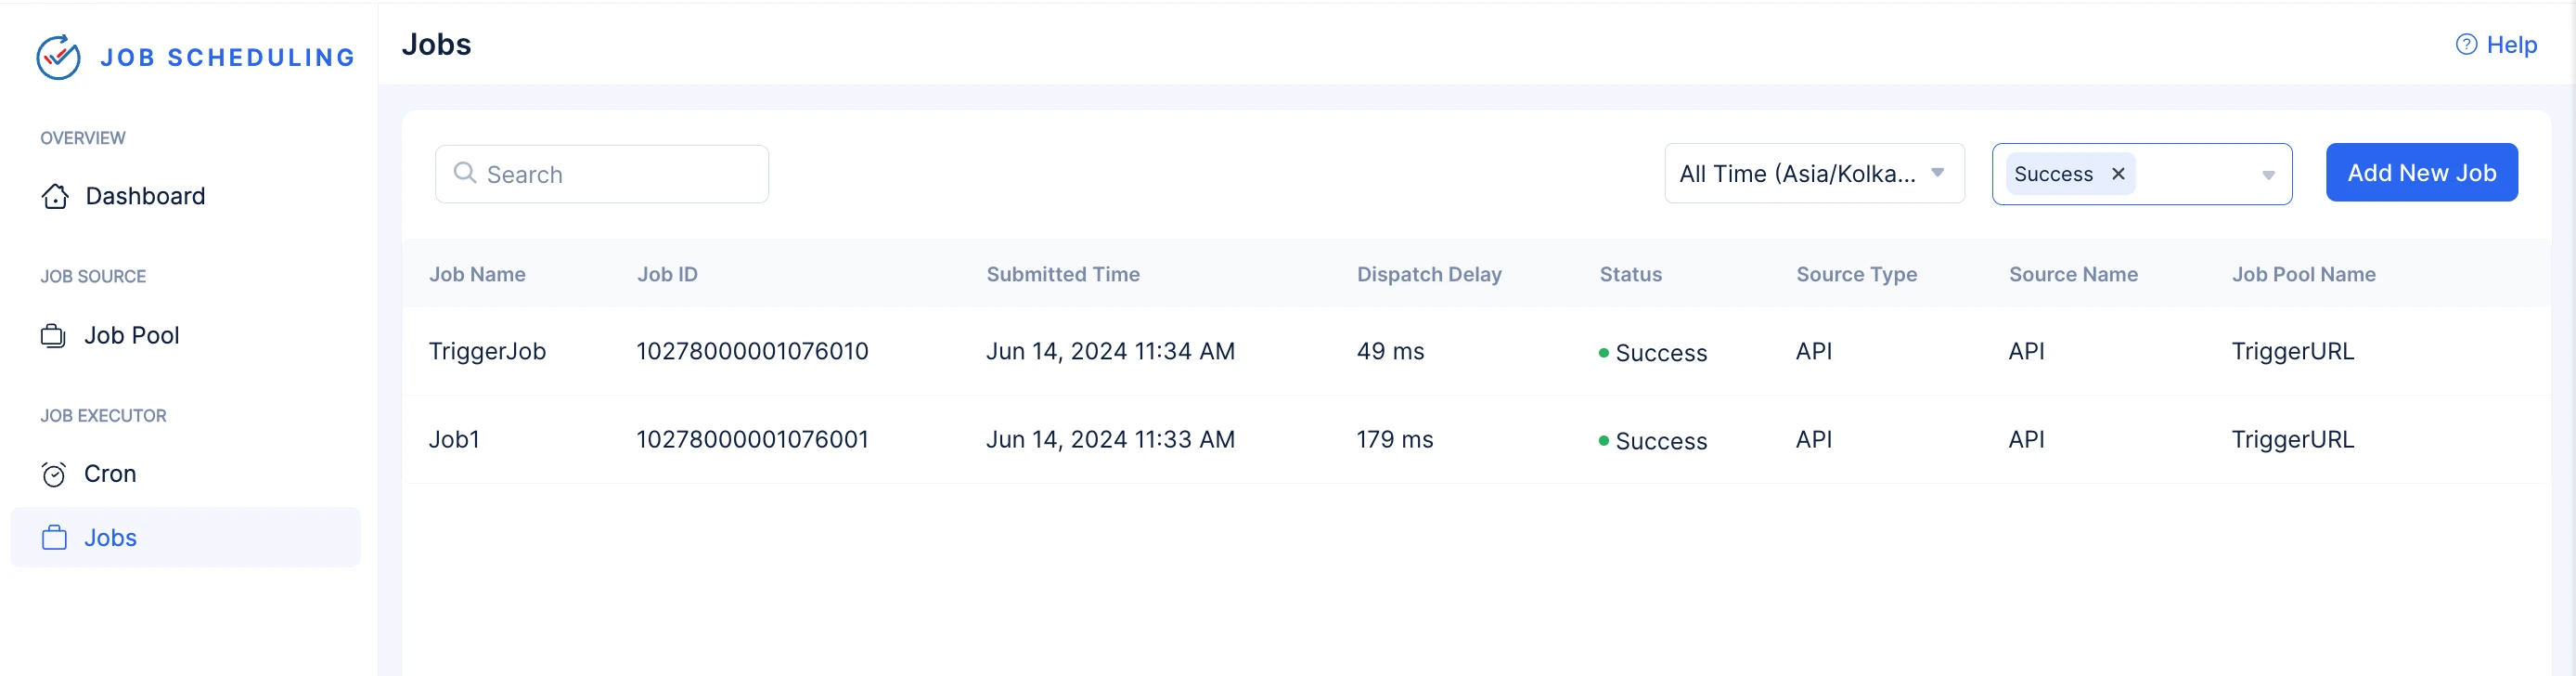The image size is (2576, 676).
Task: Select the Job1 row
Action: point(1476,440)
